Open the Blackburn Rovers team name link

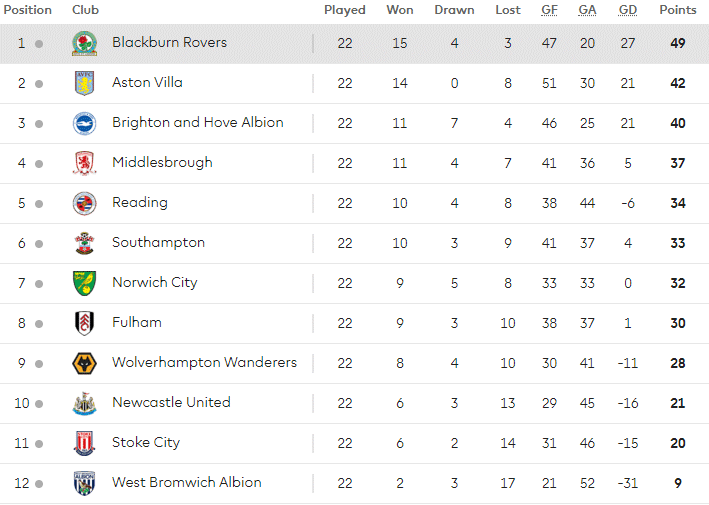(x=170, y=42)
